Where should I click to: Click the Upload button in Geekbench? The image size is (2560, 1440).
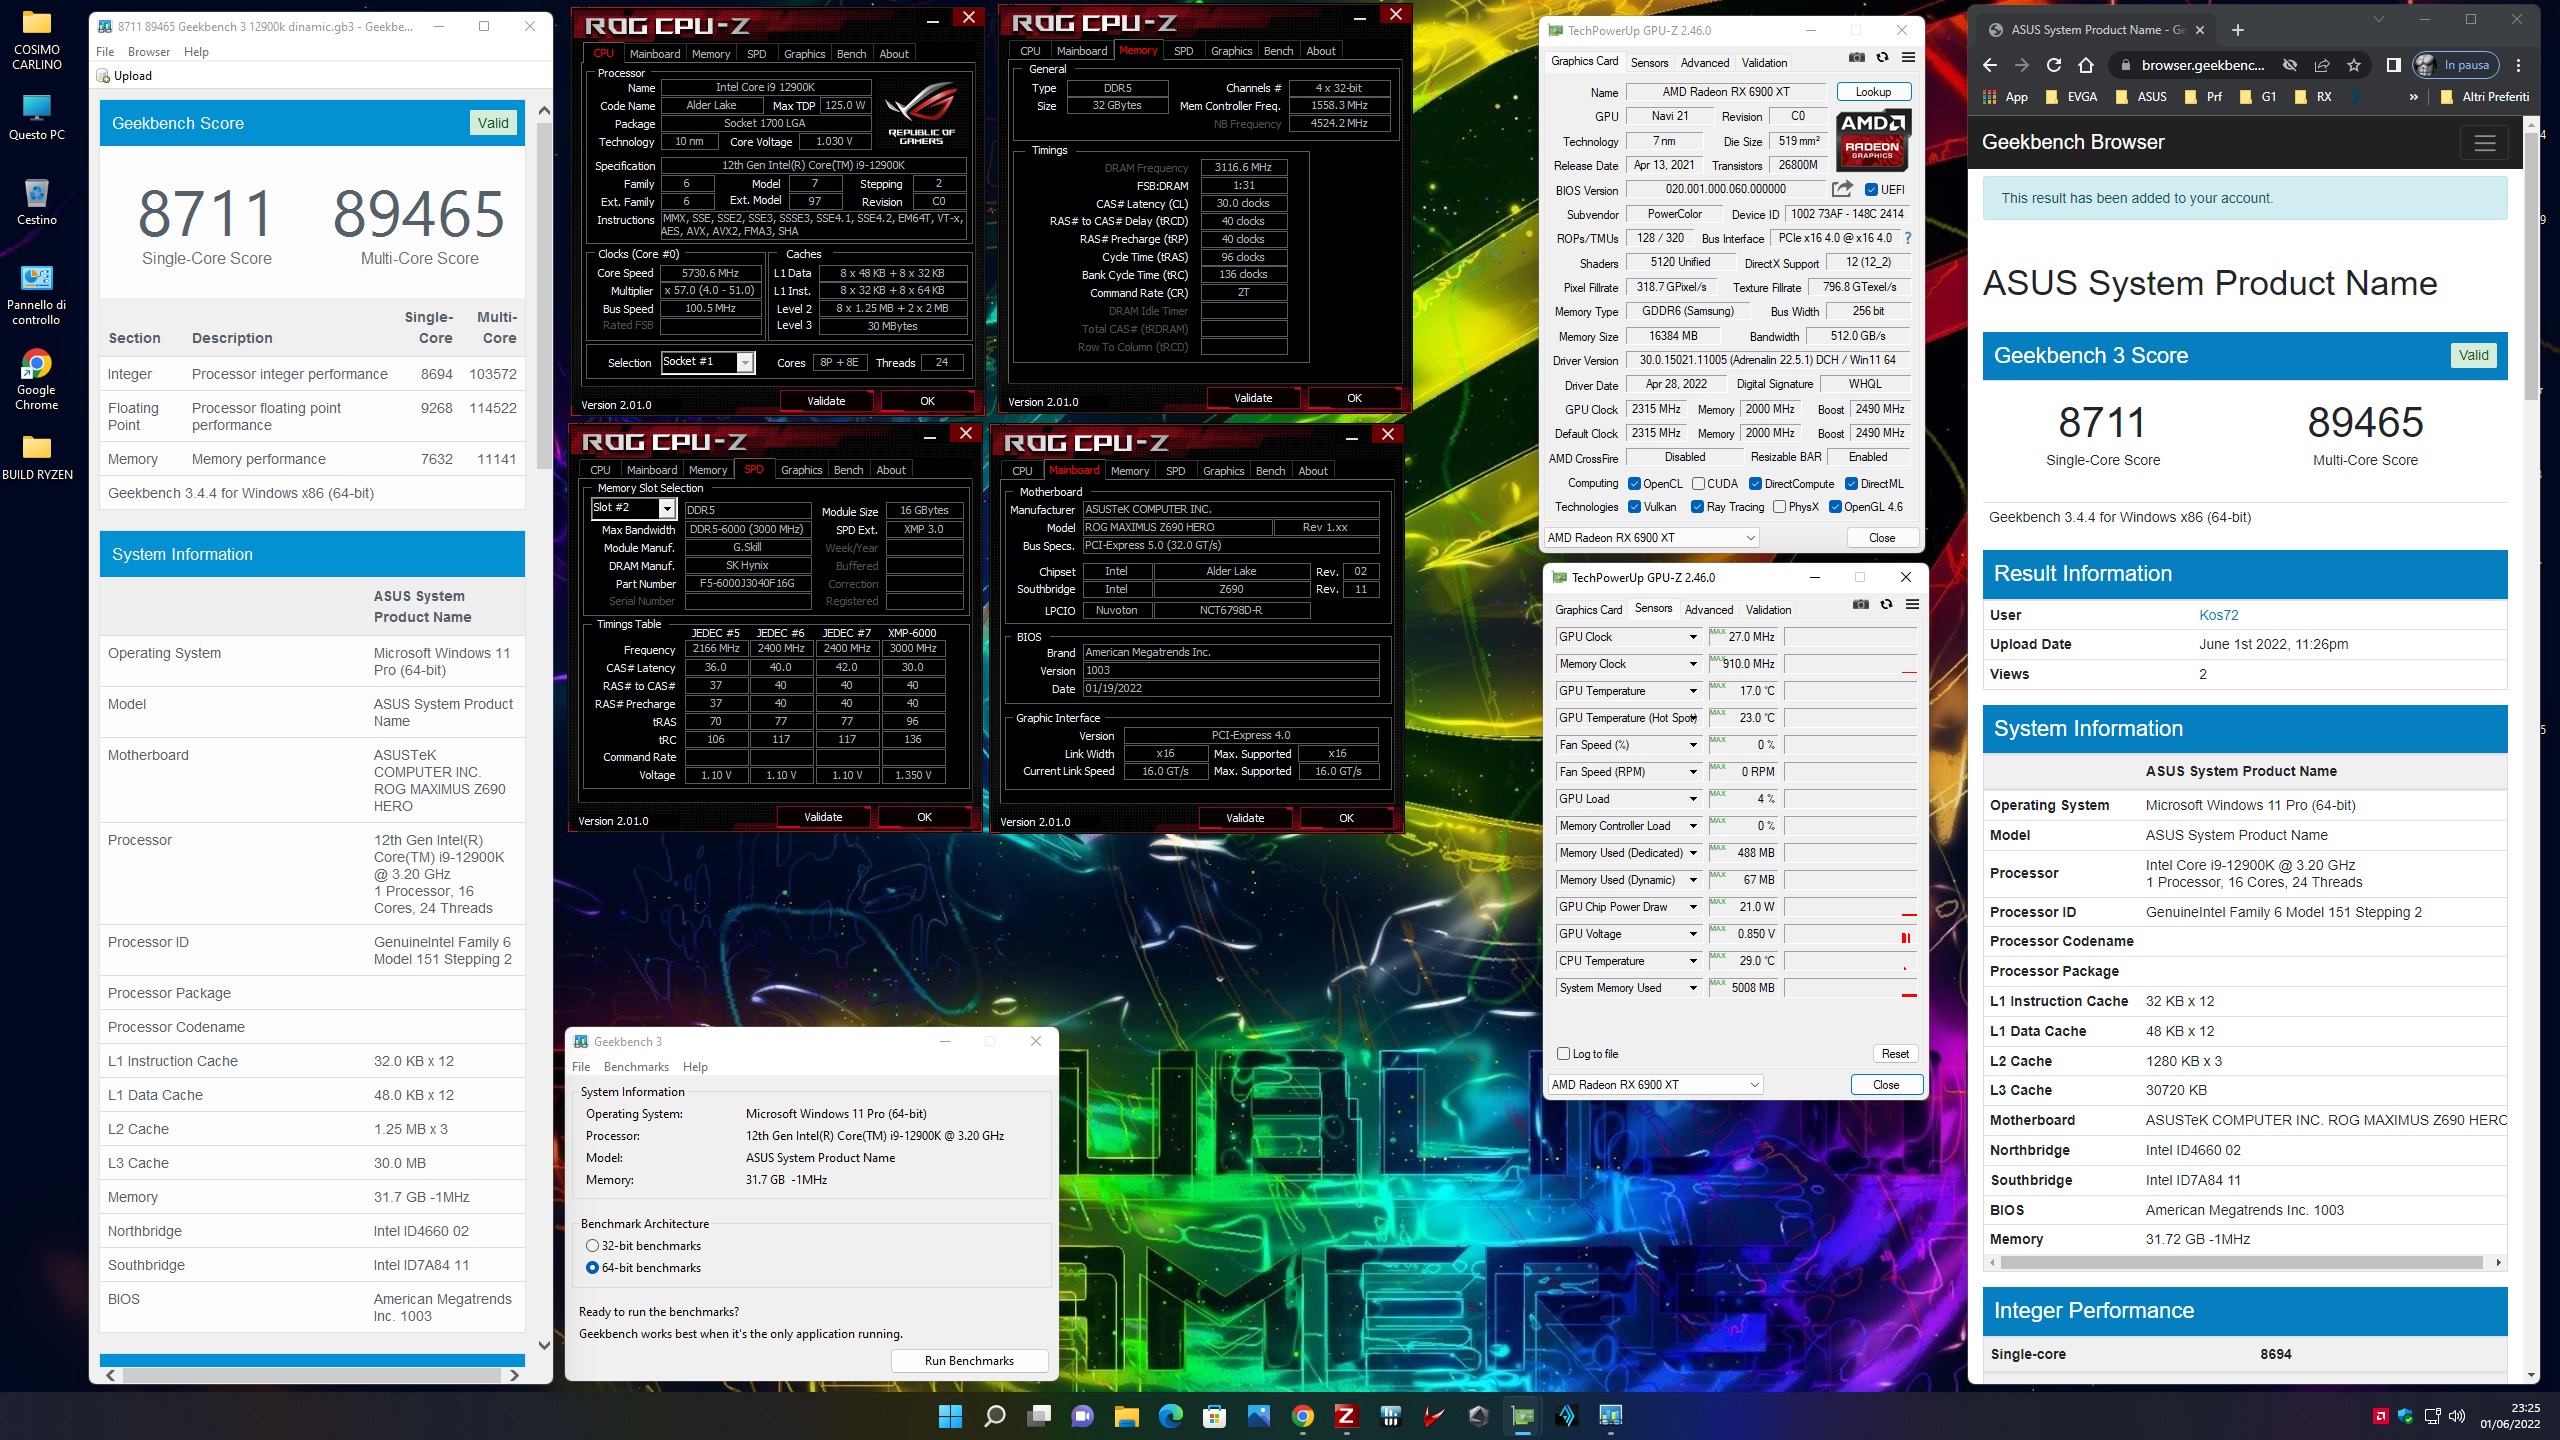(125, 76)
